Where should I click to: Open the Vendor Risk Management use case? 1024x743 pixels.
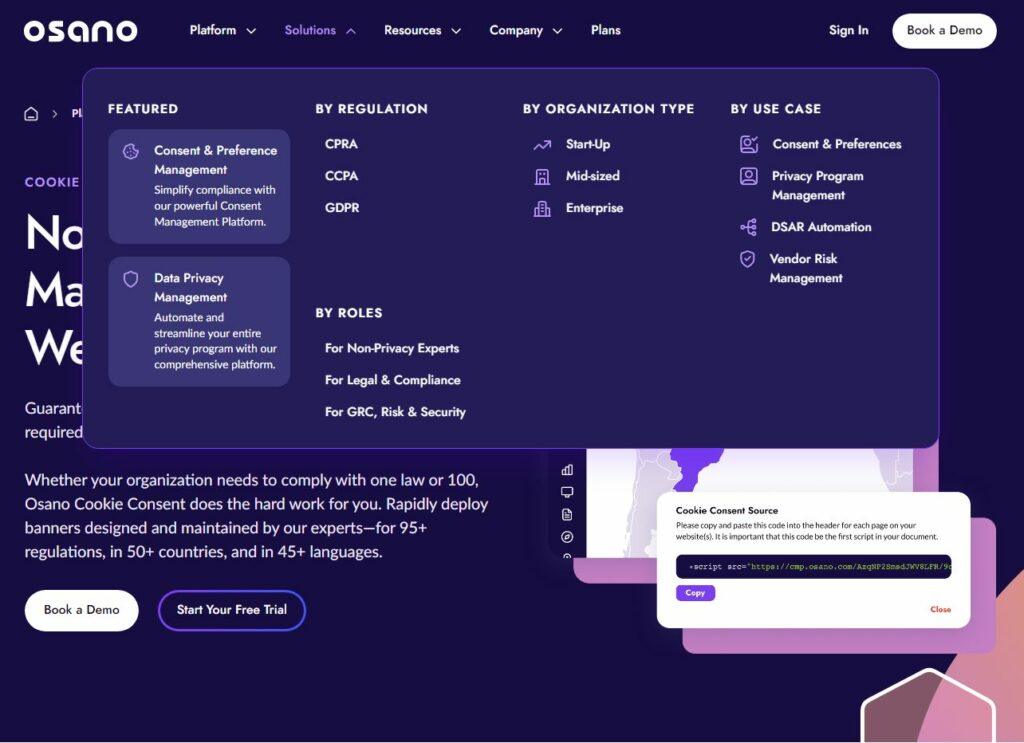coord(806,268)
